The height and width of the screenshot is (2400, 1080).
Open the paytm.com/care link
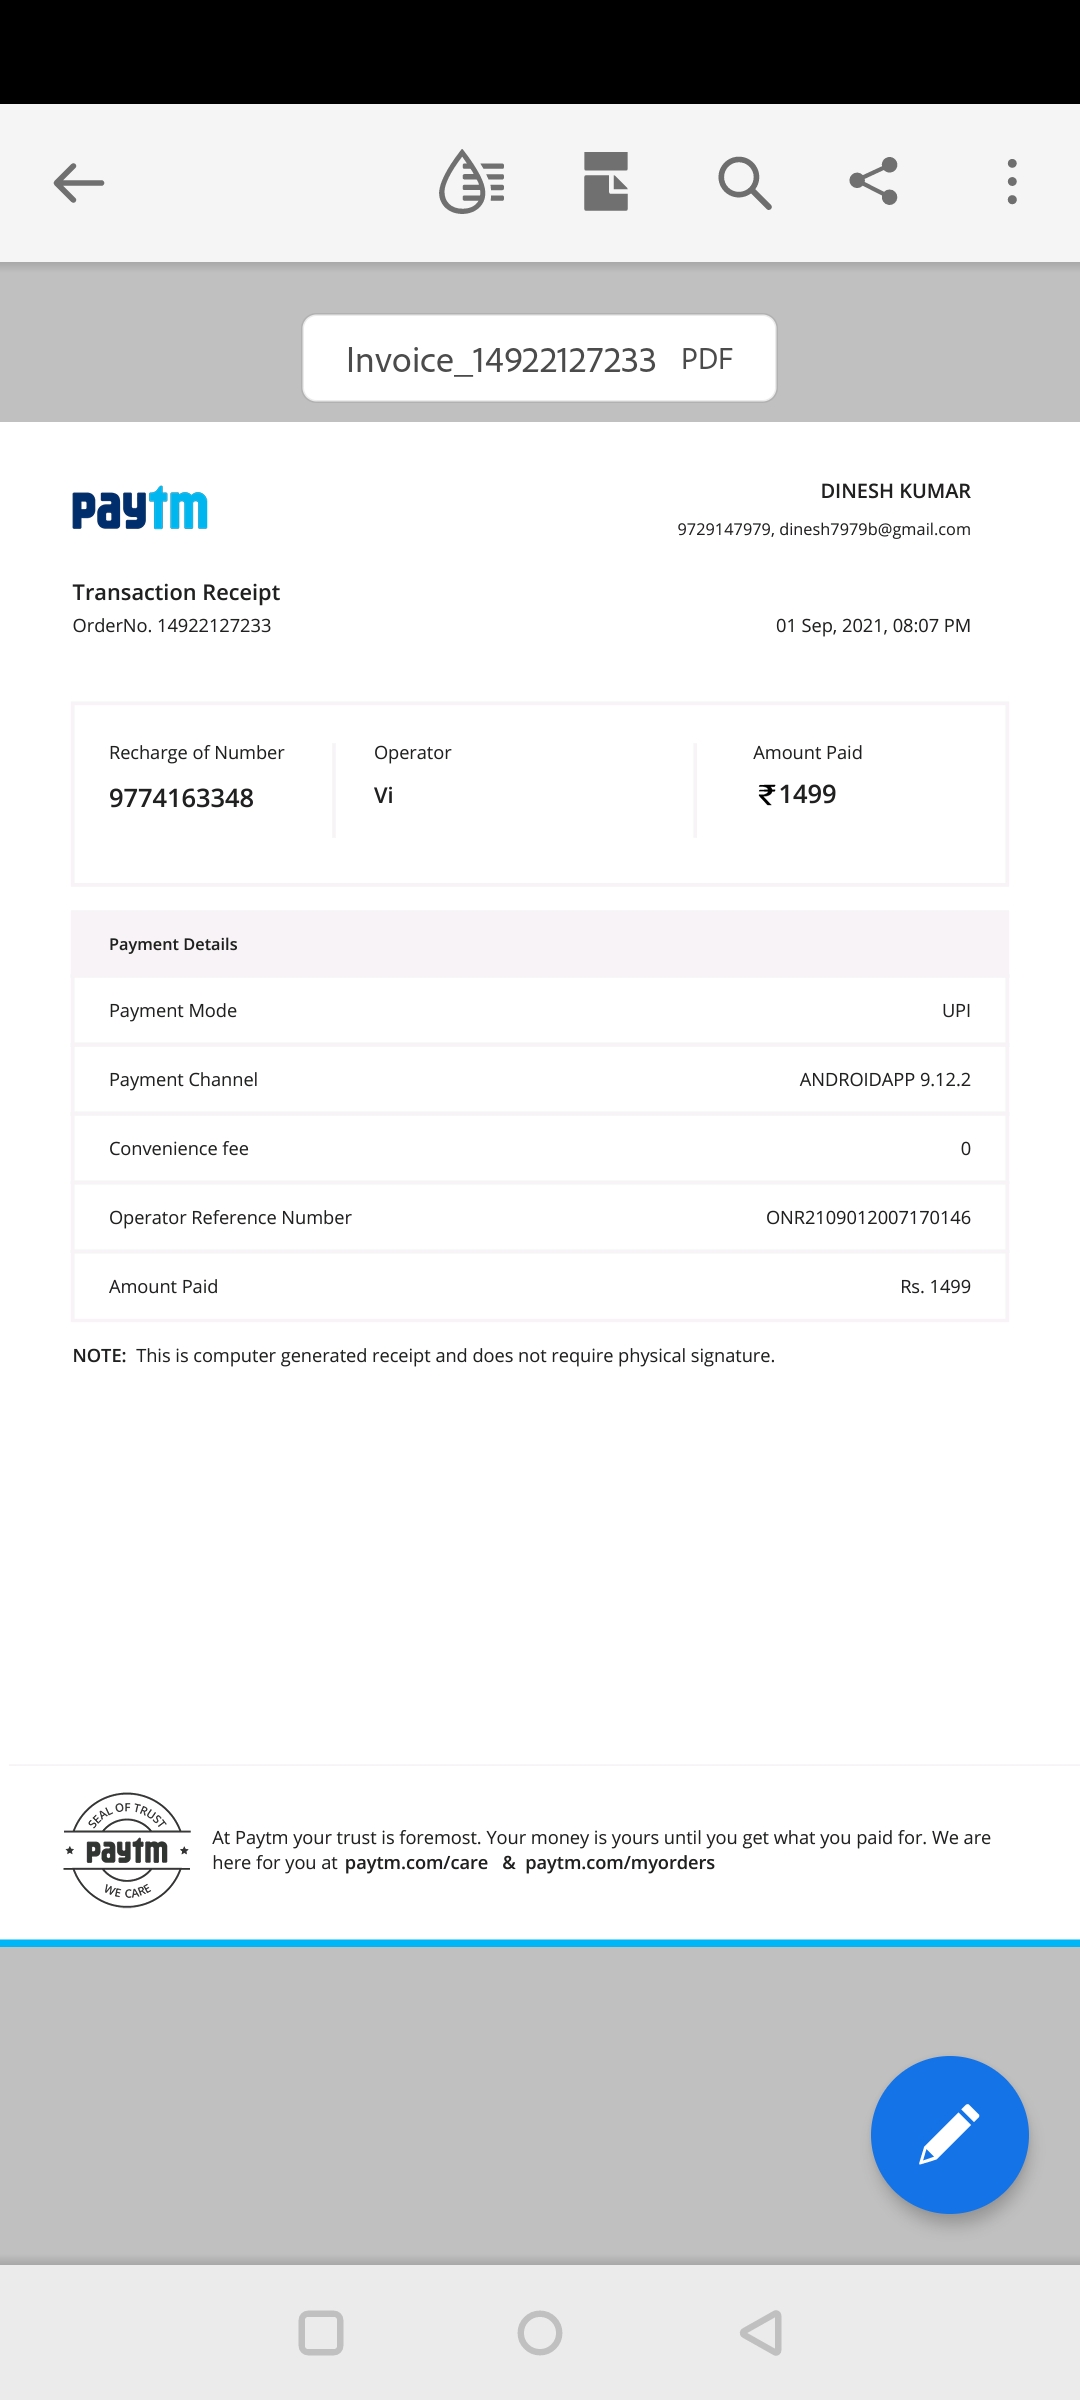416,1863
